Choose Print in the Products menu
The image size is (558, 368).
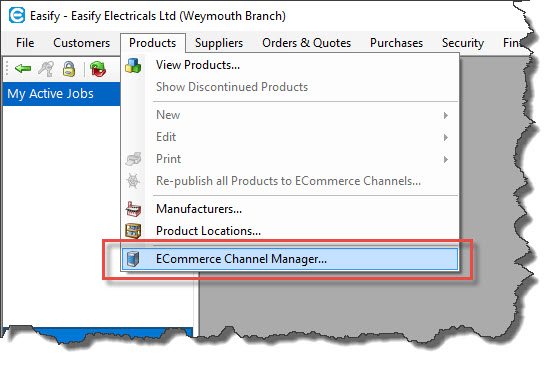(x=290, y=159)
